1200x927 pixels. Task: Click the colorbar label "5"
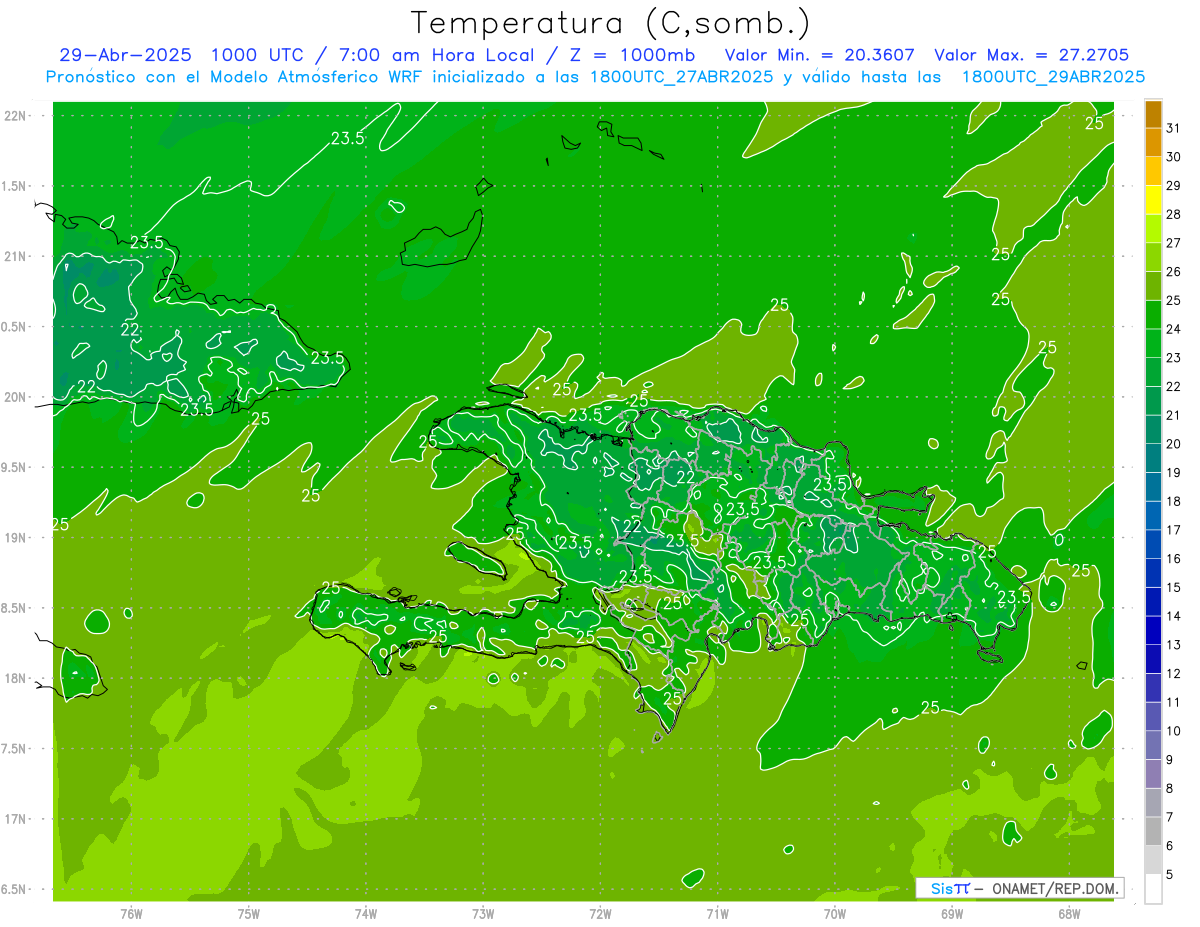(x=1170, y=874)
